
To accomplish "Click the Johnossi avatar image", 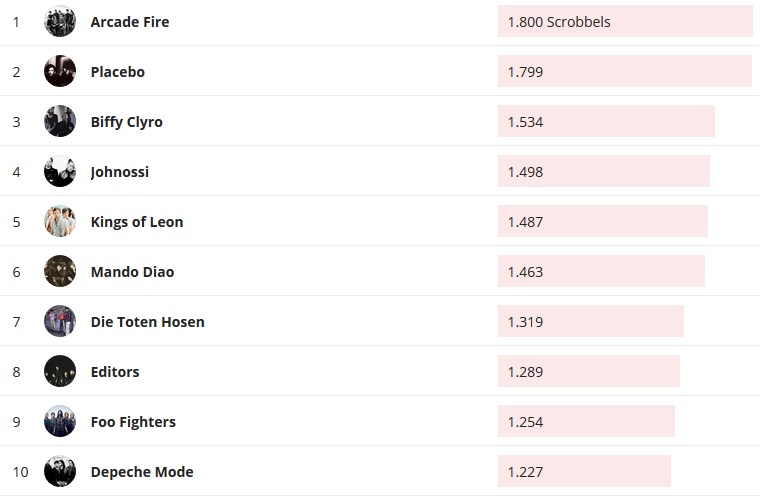I will tap(60, 171).
